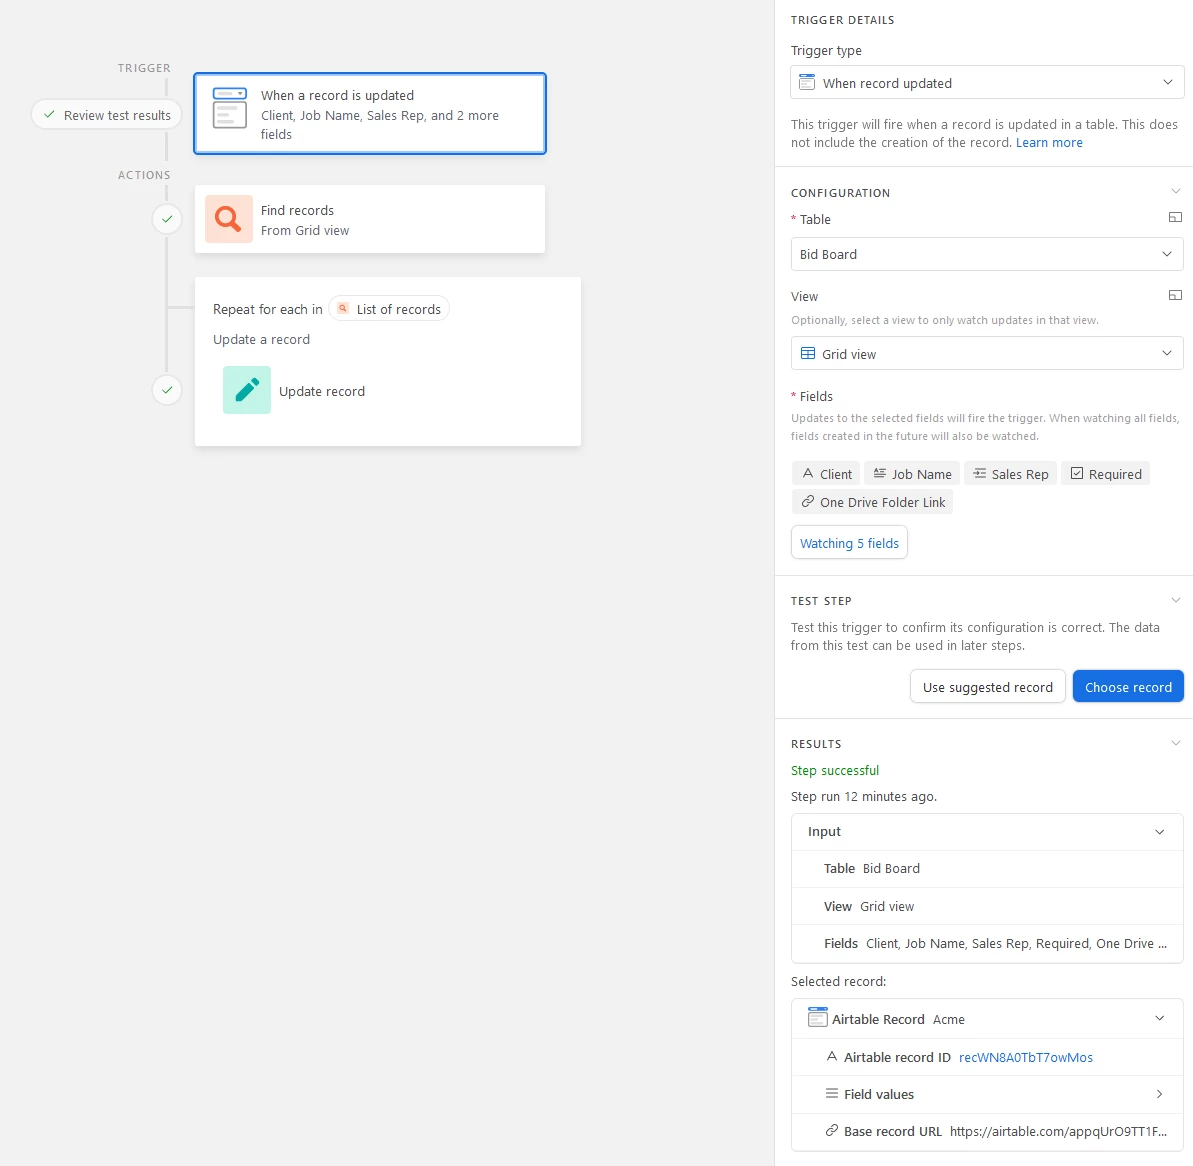1193x1166 pixels.
Task: Open the View picker icon next to the View label
Action: click(x=1175, y=295)
